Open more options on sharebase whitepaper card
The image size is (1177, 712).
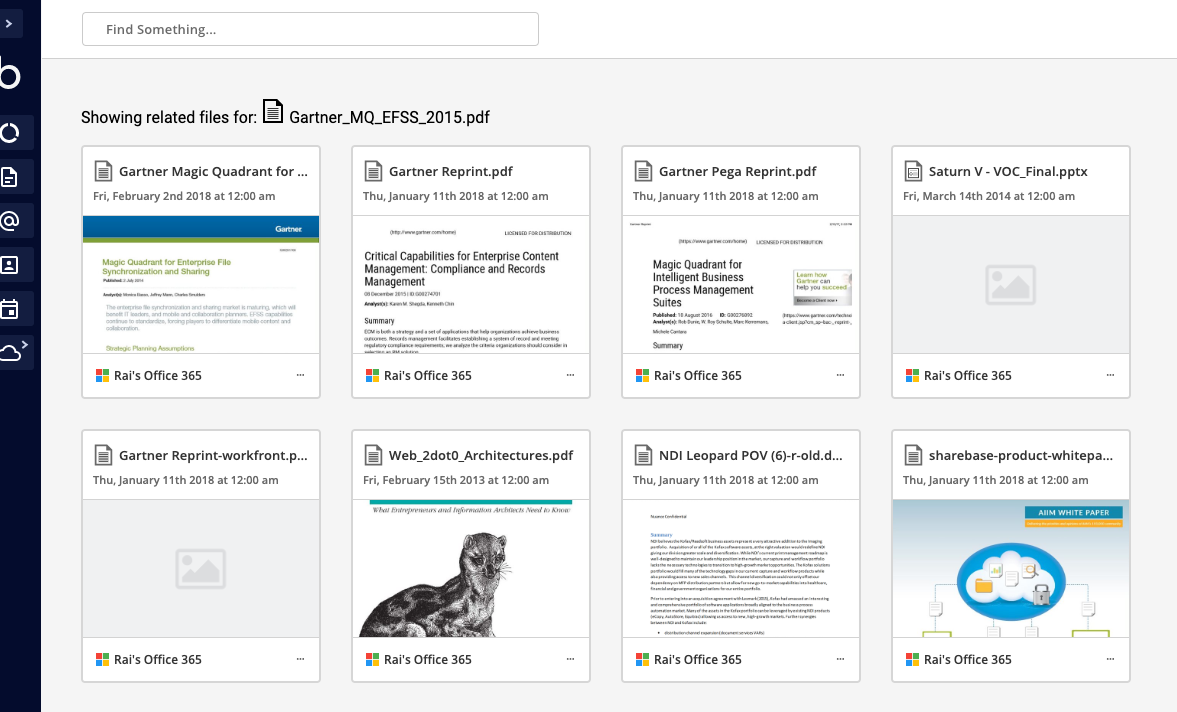(1110, 659)
